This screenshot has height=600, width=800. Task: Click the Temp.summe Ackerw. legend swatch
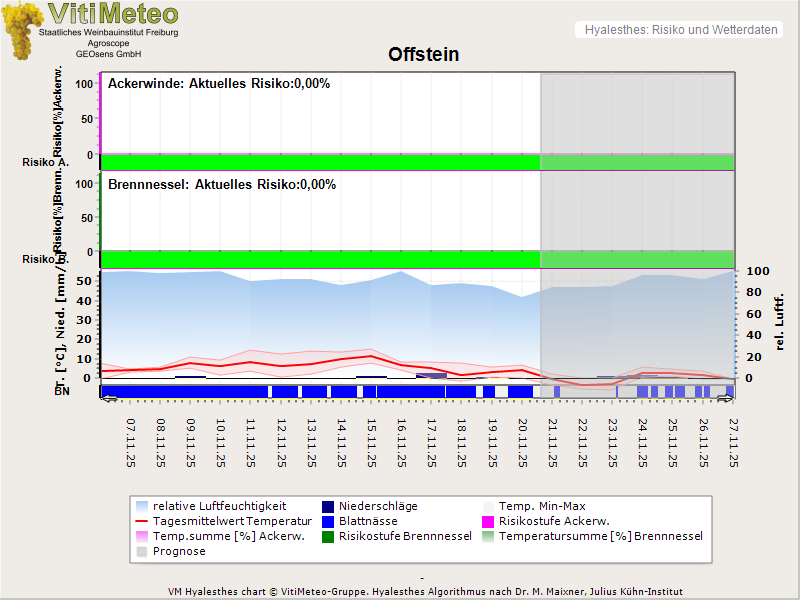click(142, 536)
